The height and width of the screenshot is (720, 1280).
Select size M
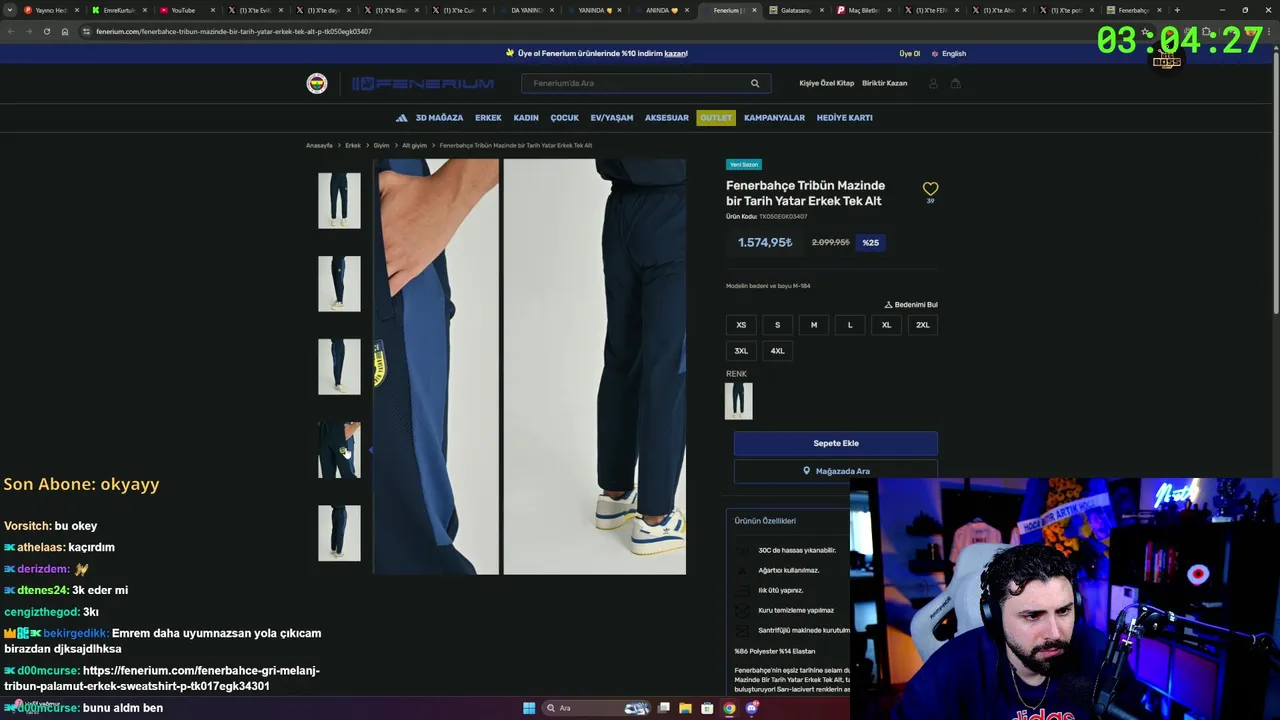[814, 325]
